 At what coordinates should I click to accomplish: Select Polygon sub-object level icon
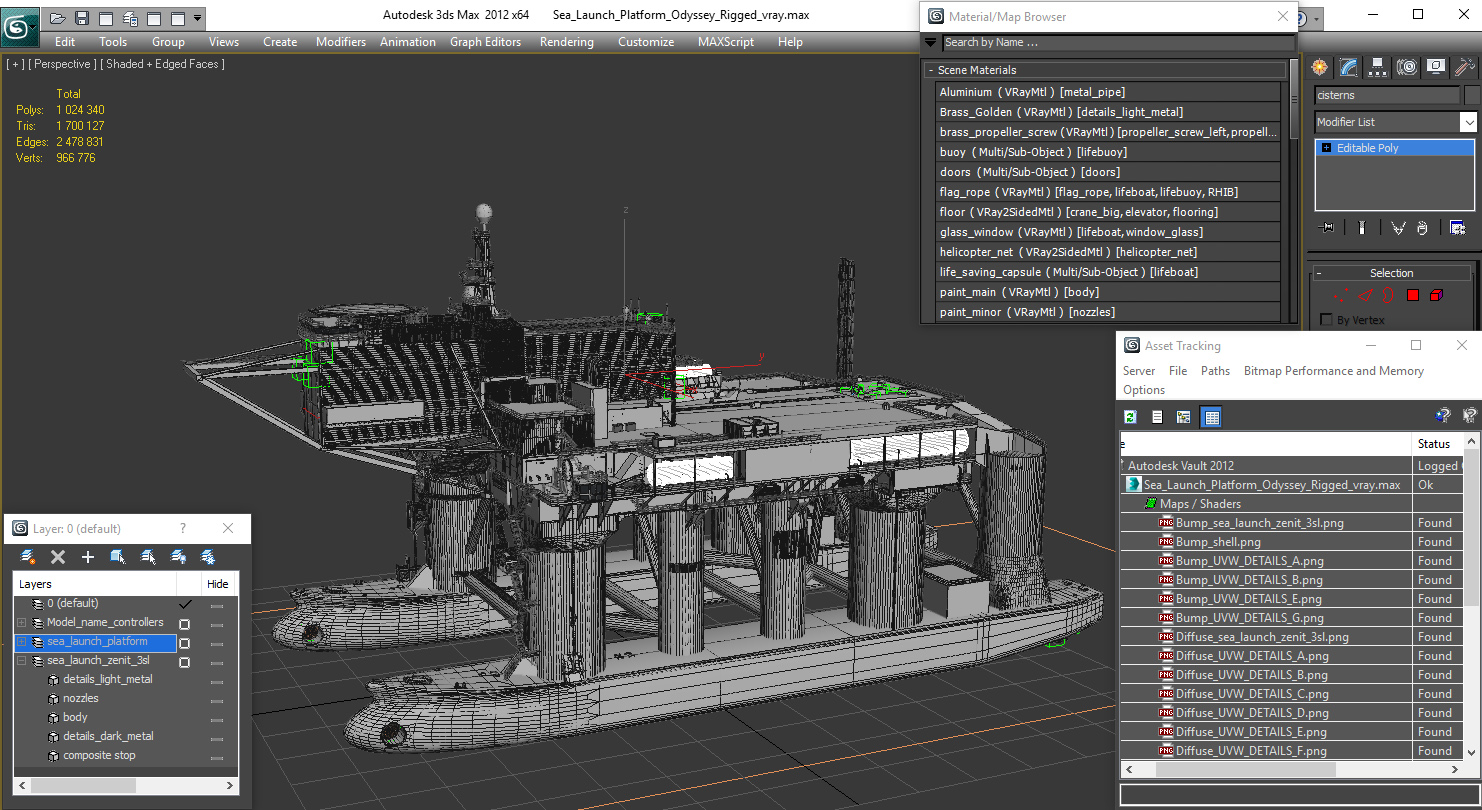click(x=1413, y=295)
